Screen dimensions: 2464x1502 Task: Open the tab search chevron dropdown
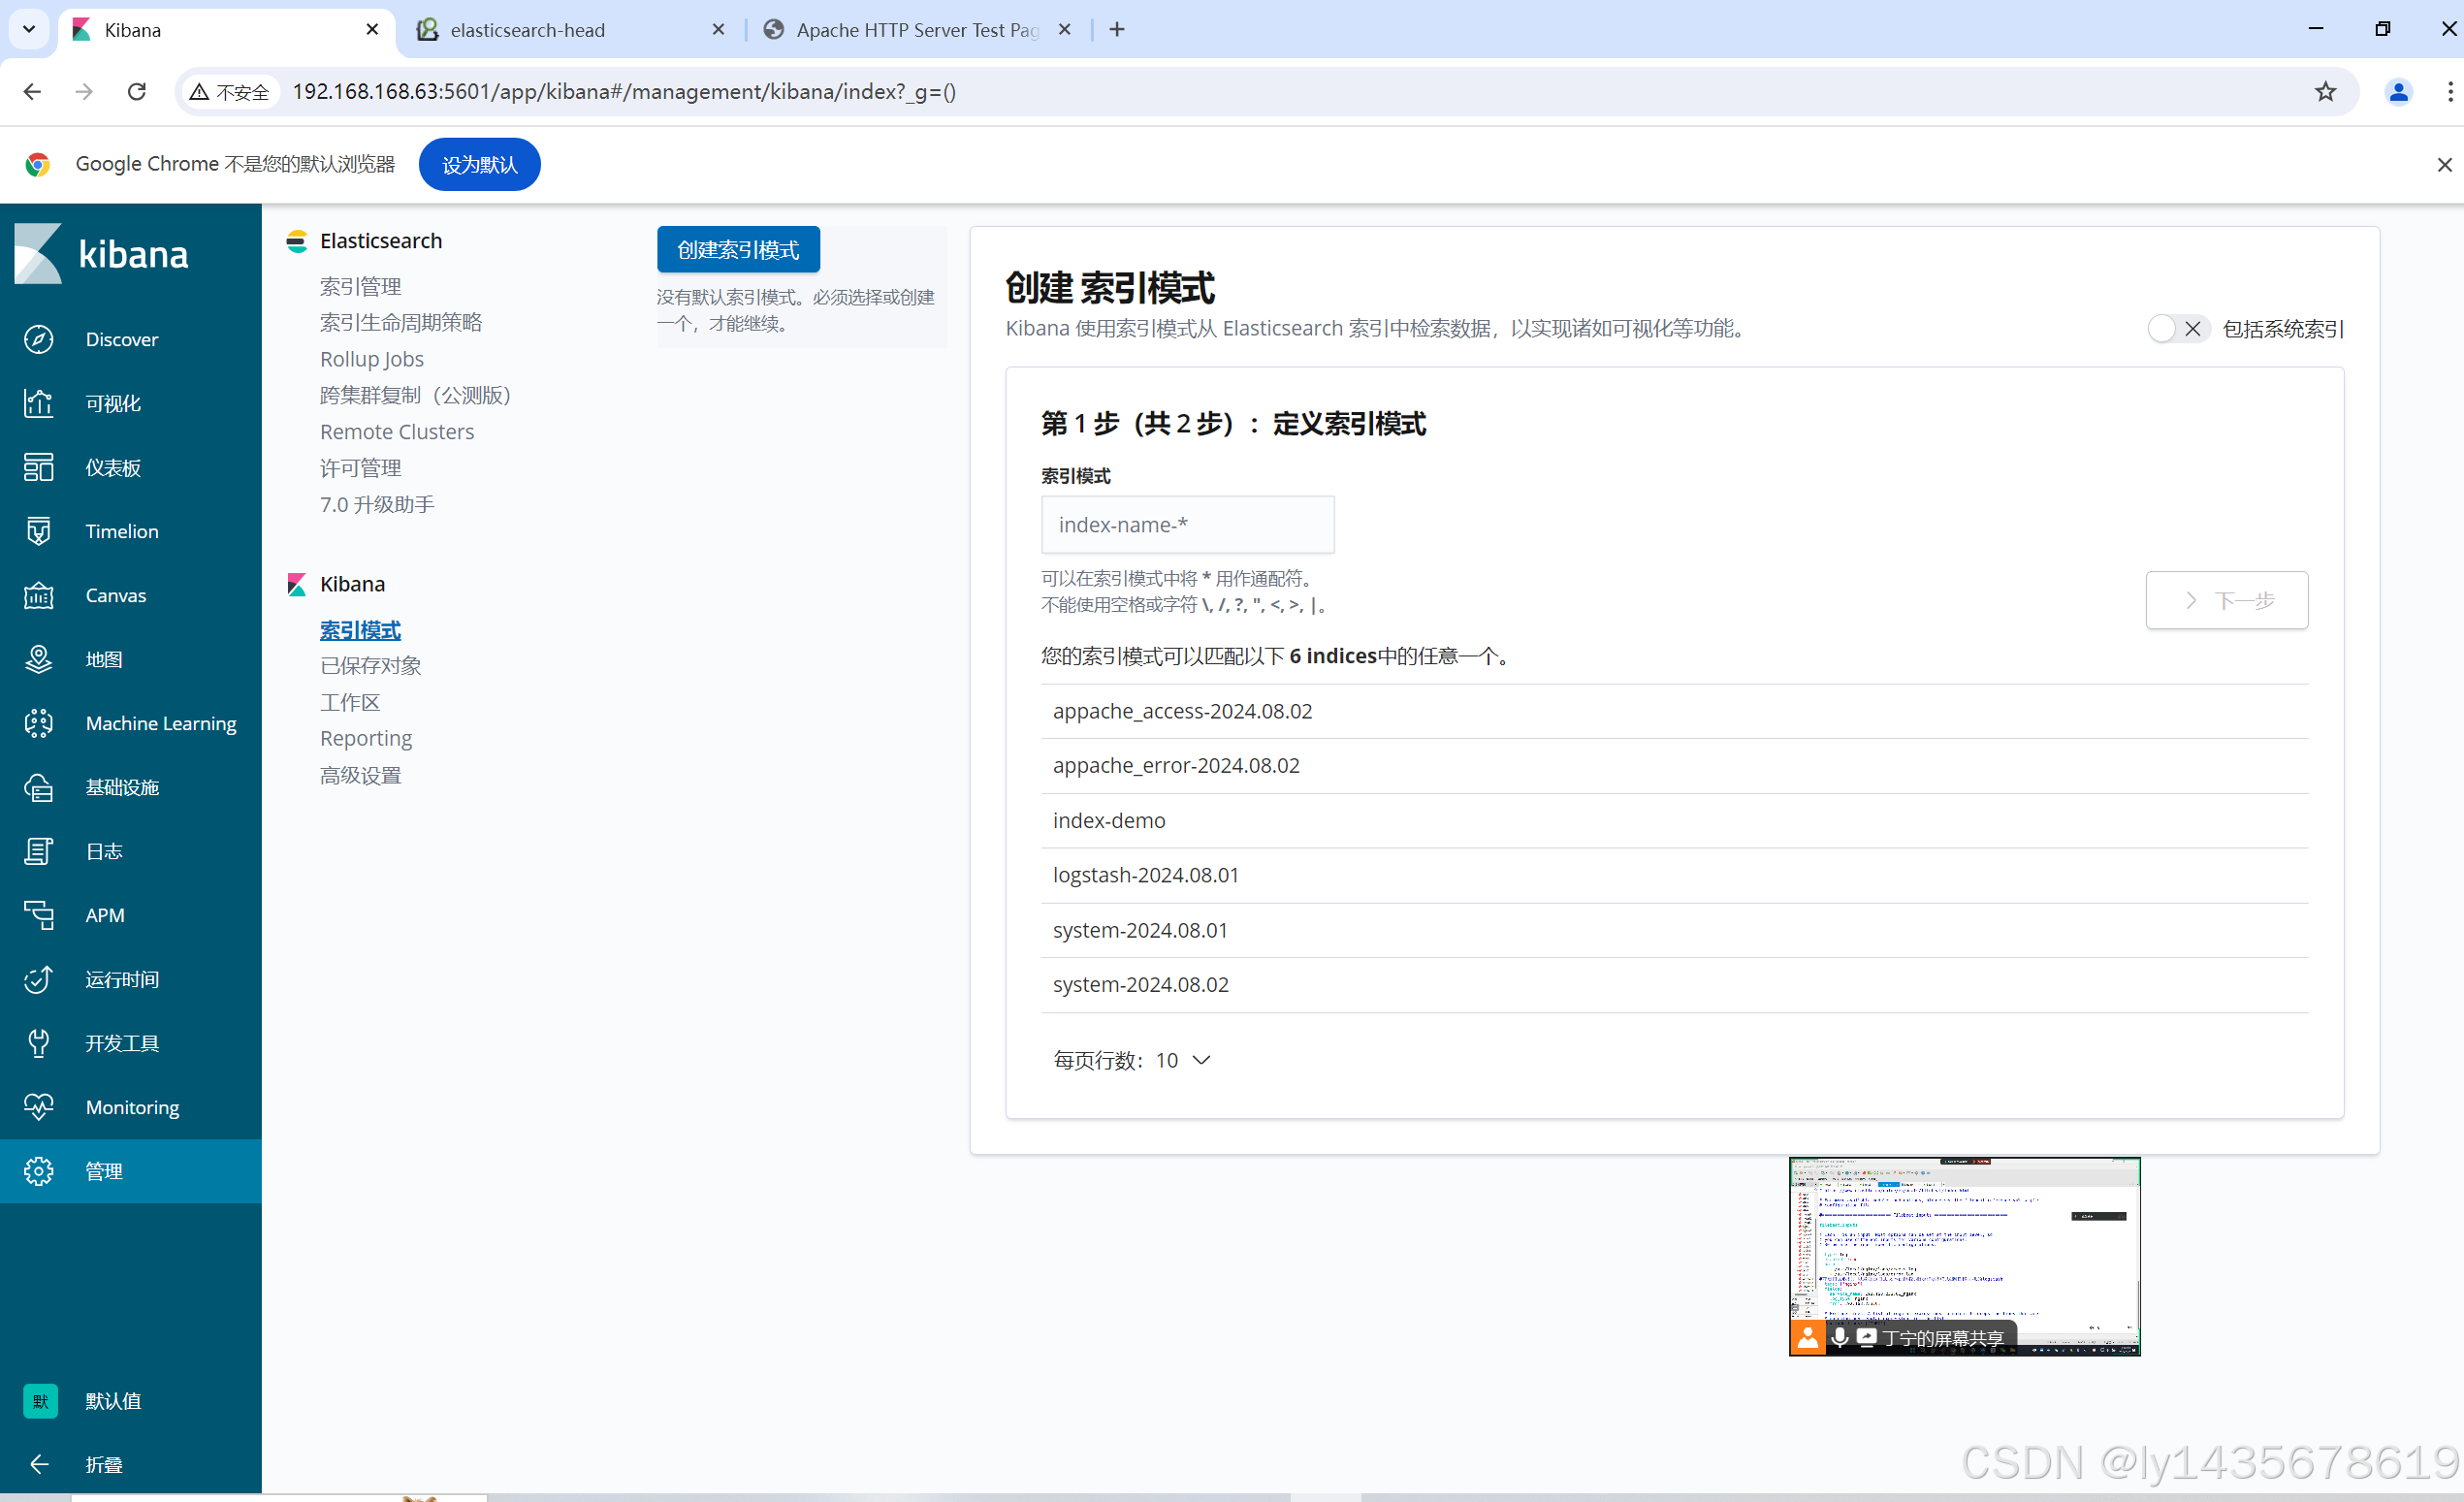pyautogui.click(x=29, y=29)
